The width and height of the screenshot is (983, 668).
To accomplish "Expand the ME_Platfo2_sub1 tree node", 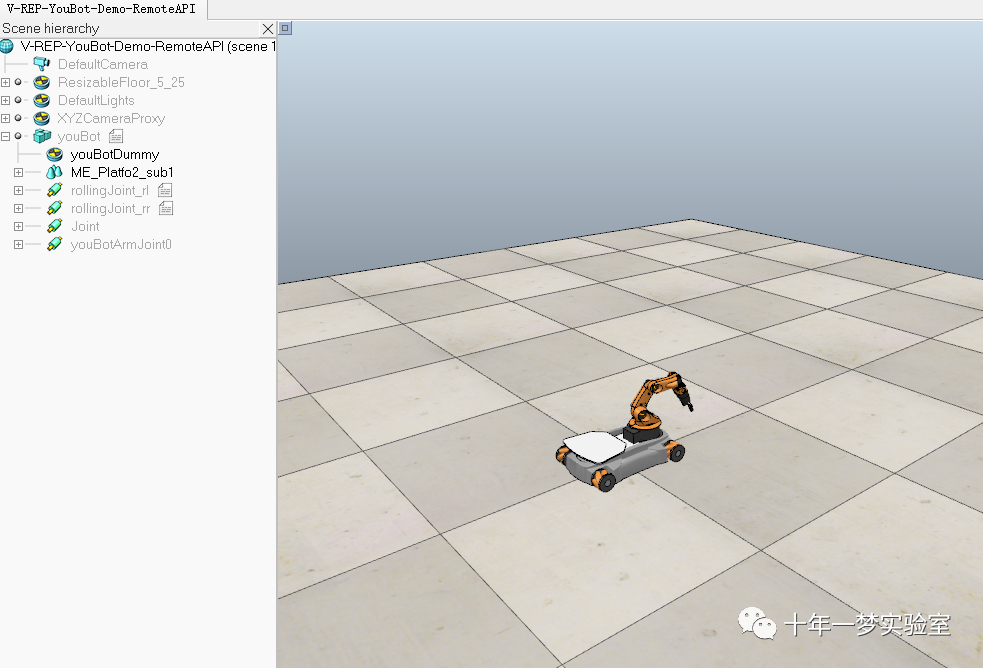I will pos(18,172).
